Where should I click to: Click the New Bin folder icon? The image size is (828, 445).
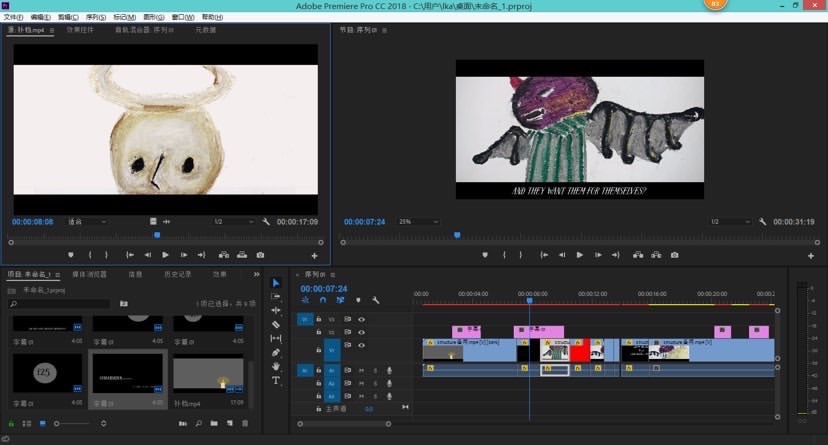point(214,423)
